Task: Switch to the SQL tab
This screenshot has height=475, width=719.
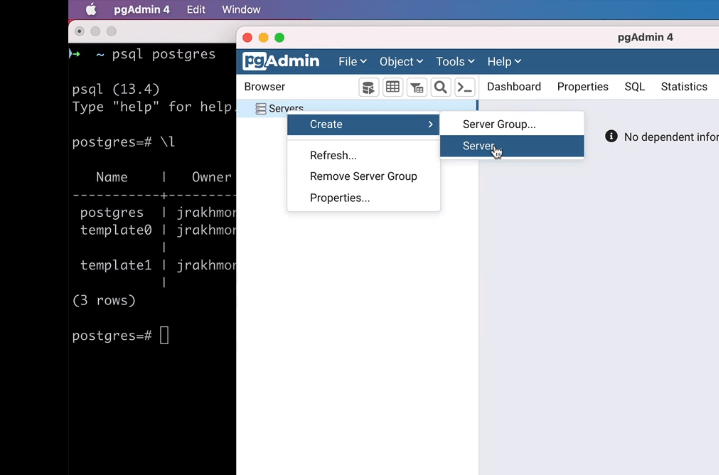Action: coord(634,87)
